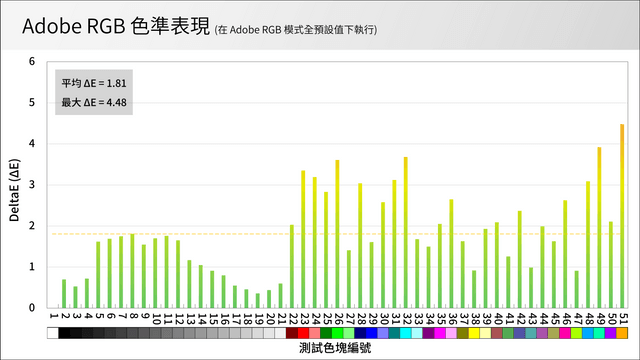Select the short bar at patch 19
This screenshot has width=640, height=360.
point(258,301)
